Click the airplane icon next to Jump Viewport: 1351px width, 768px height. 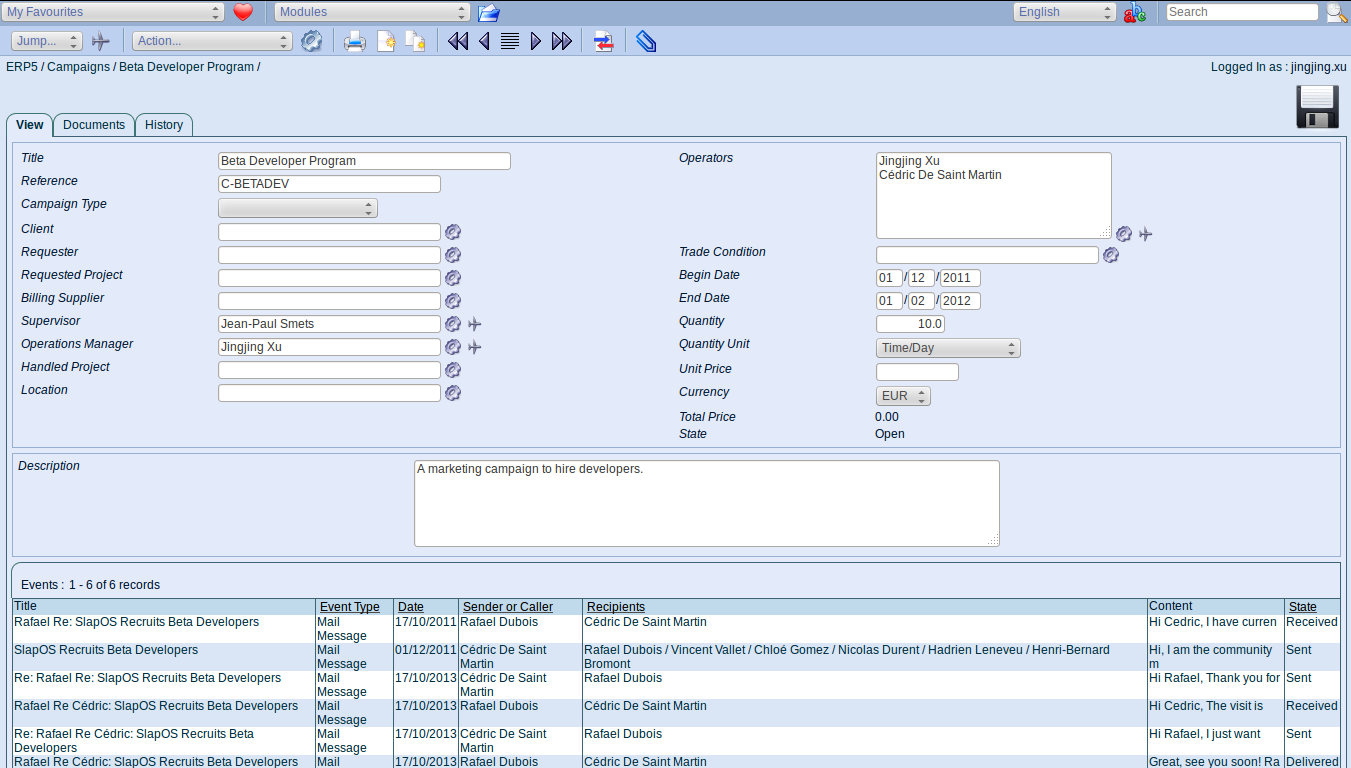click(x=100, y=41)
